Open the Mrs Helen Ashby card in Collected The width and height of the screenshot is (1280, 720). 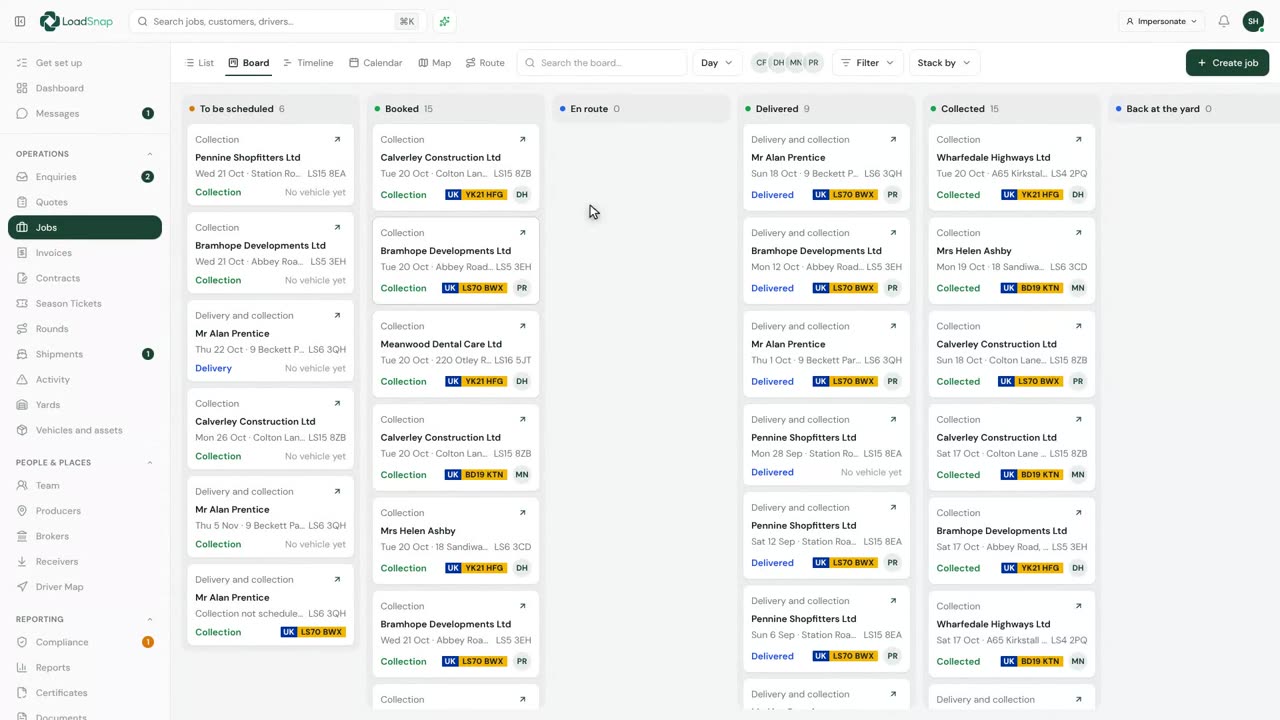pos(1012,260)
